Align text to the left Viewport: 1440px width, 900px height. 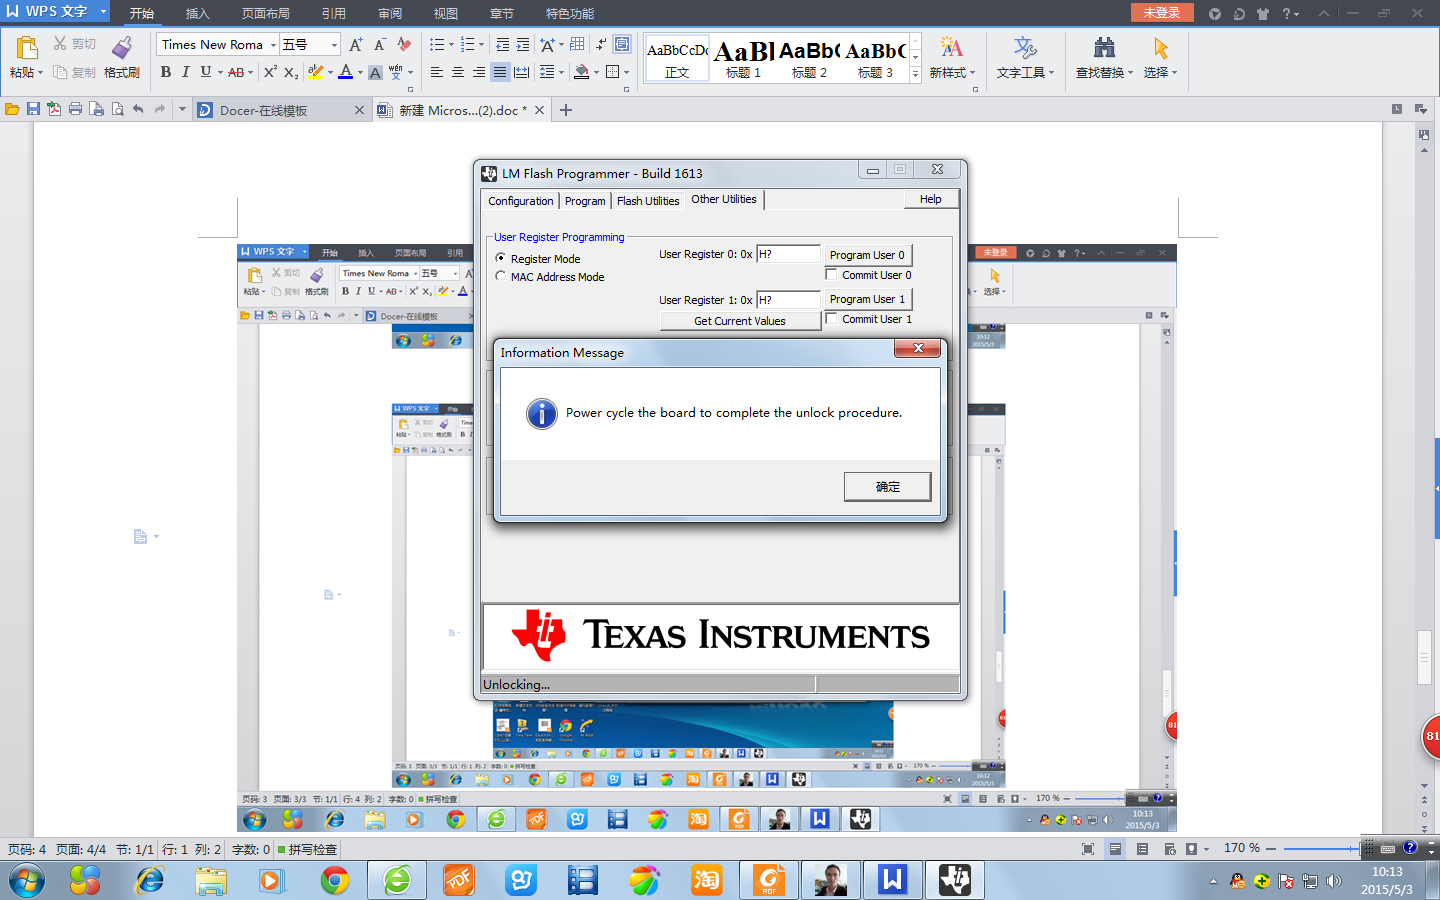437,72
